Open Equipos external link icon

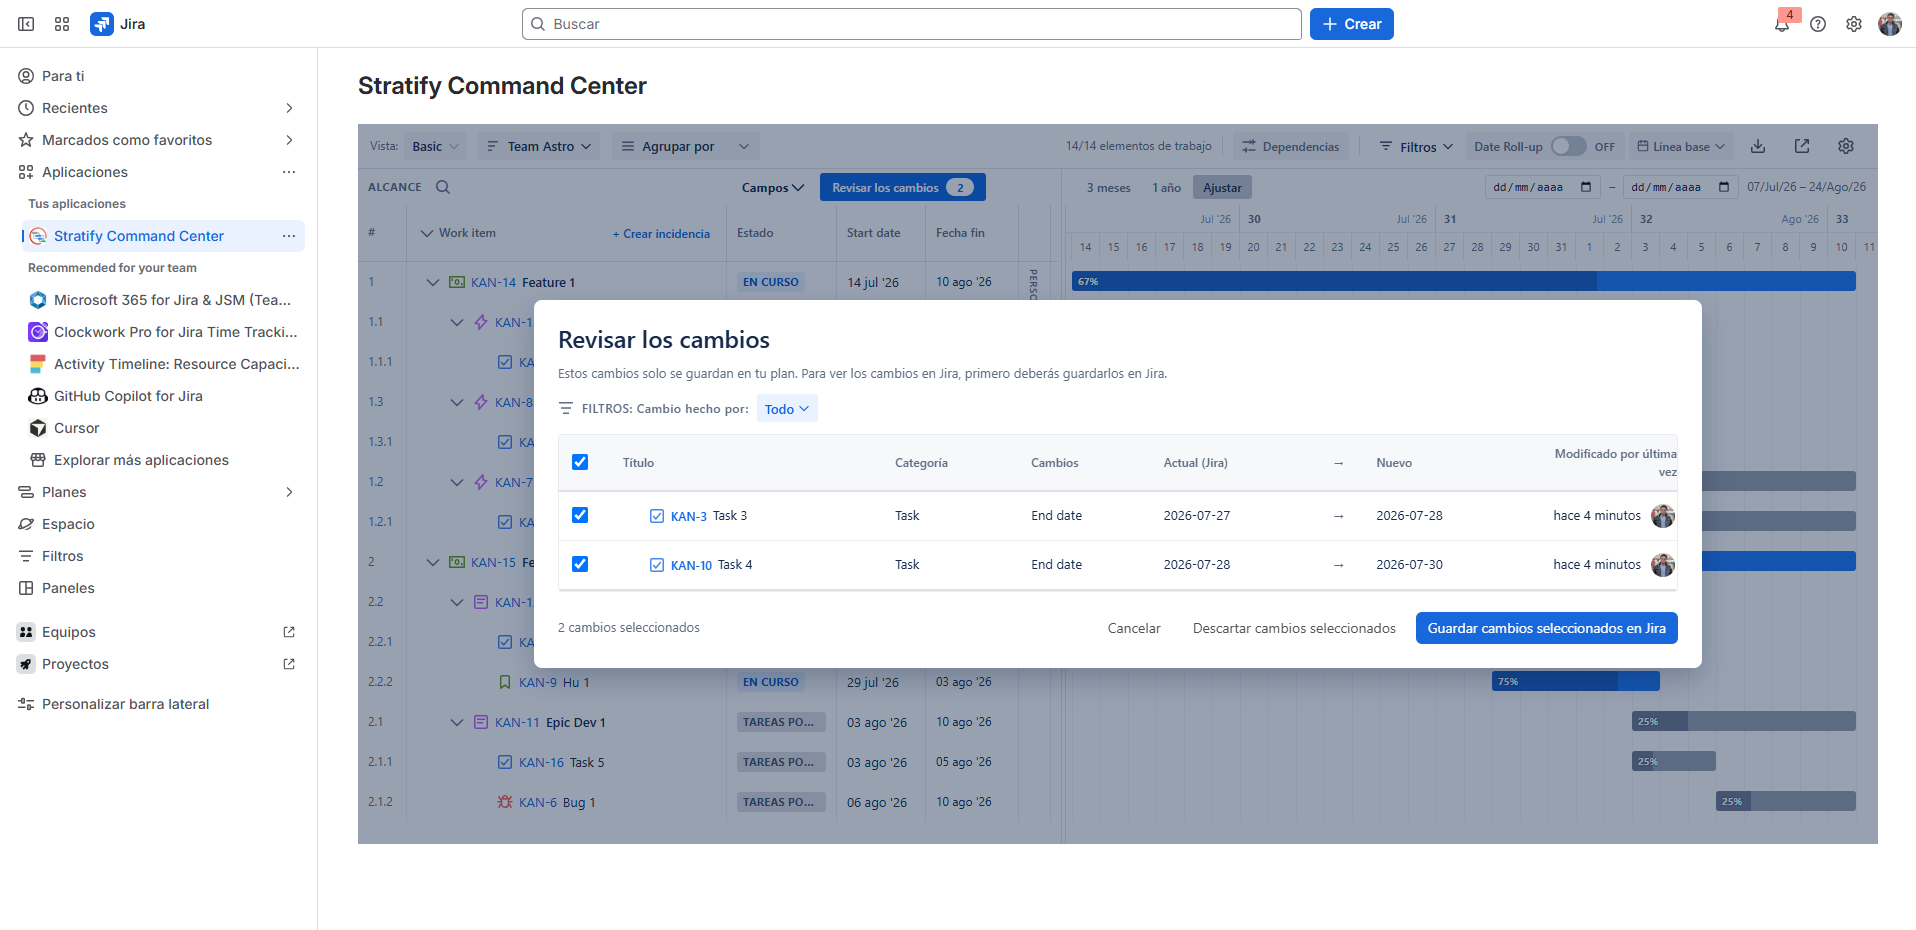tap(289, 632)
